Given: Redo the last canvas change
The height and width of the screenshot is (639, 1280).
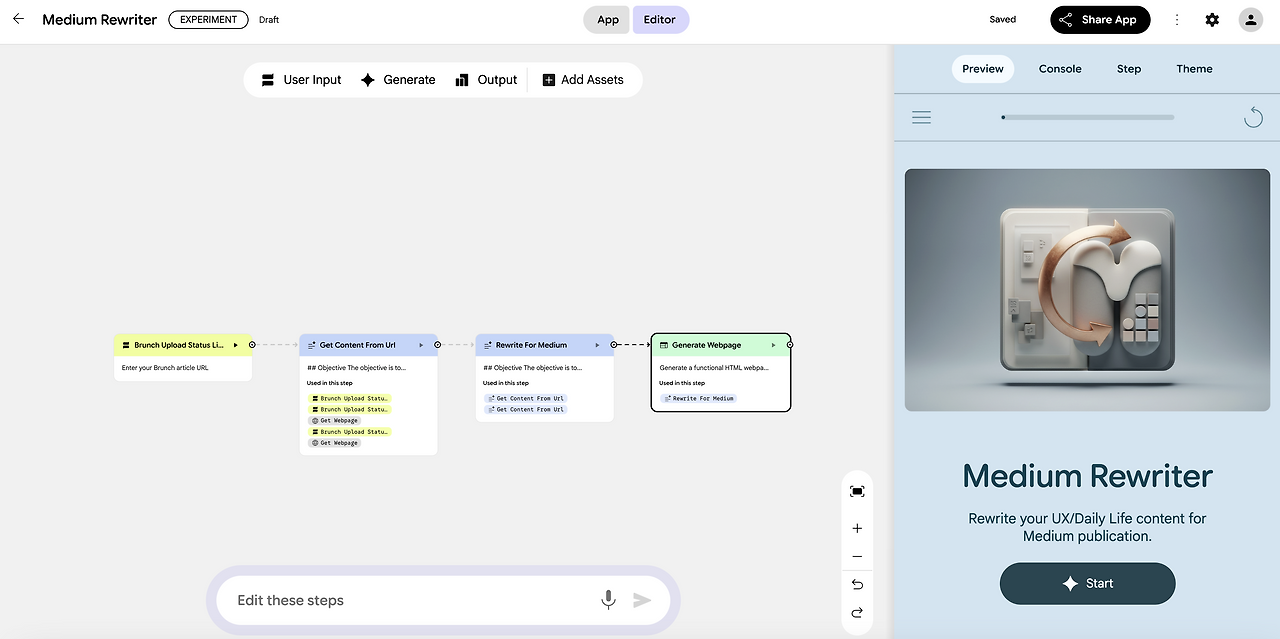Looking at the screenshot, I should 857,612.
